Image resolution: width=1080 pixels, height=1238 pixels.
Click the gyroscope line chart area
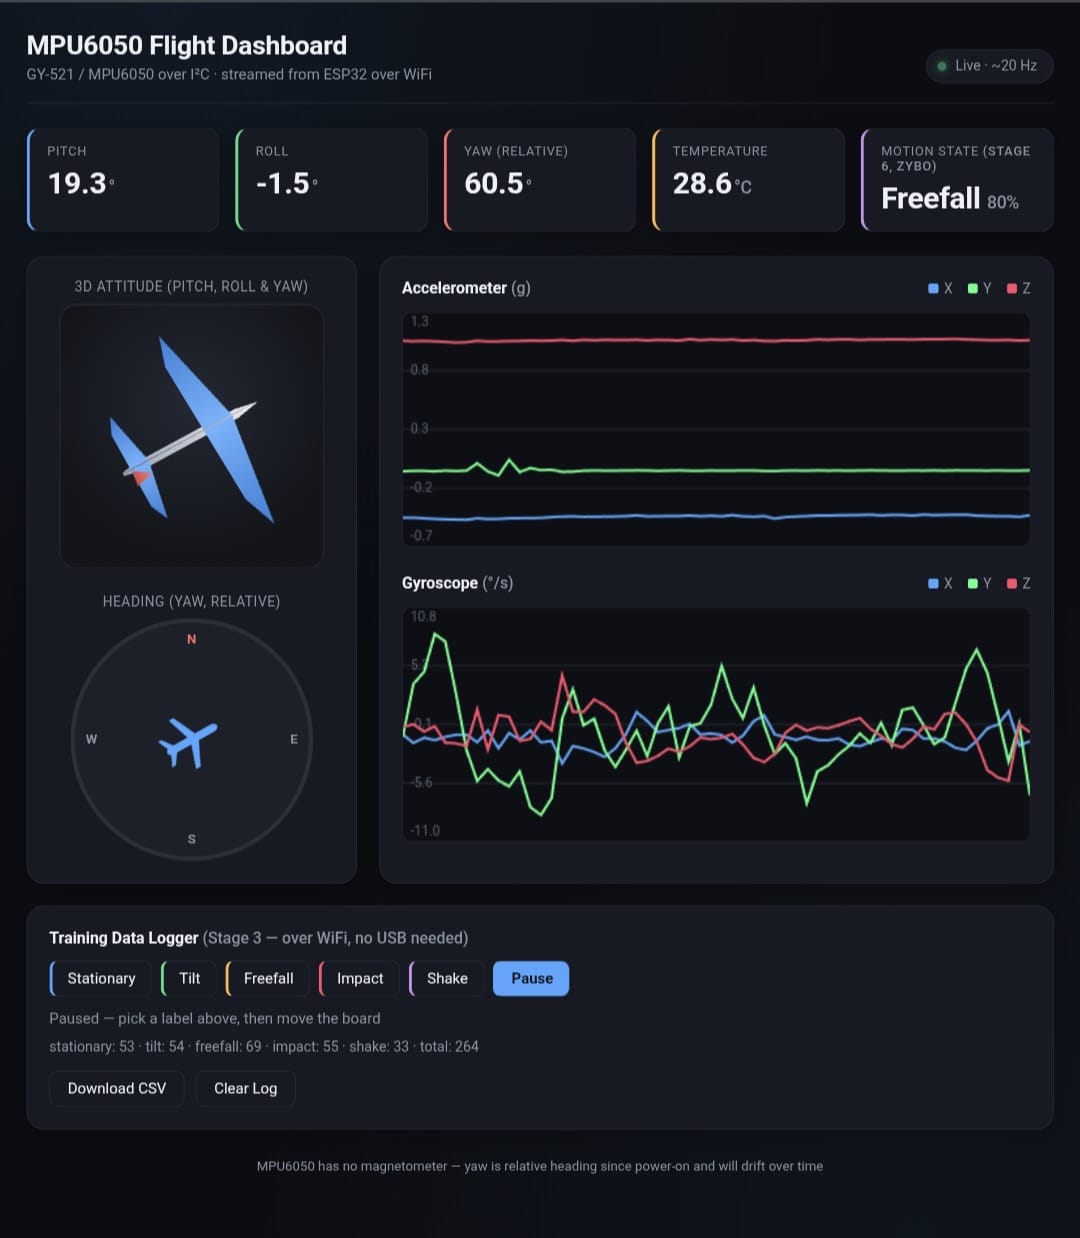click(716, 724)
